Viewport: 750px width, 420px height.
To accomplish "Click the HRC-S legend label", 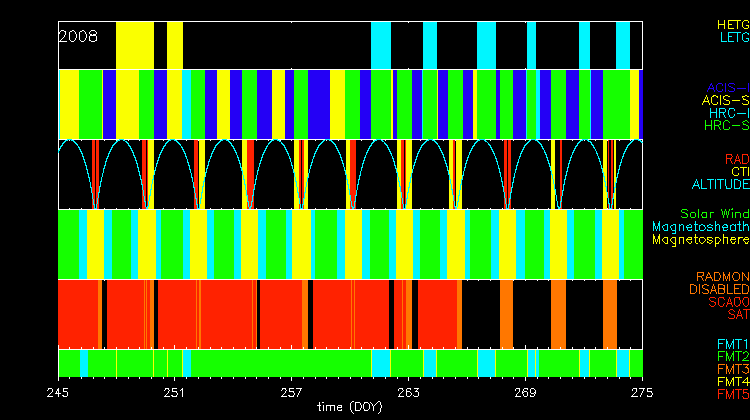I will point(726,126).
